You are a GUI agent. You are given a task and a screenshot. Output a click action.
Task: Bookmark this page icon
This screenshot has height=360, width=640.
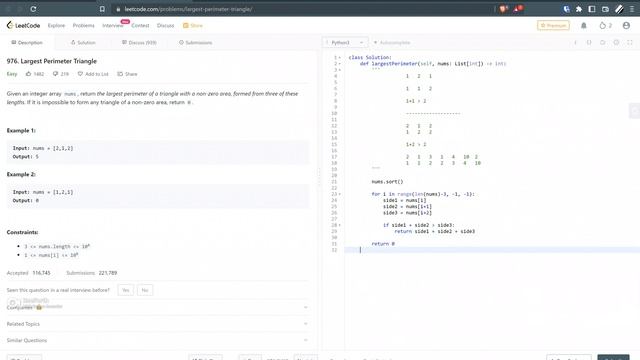[x=102, y=9]
